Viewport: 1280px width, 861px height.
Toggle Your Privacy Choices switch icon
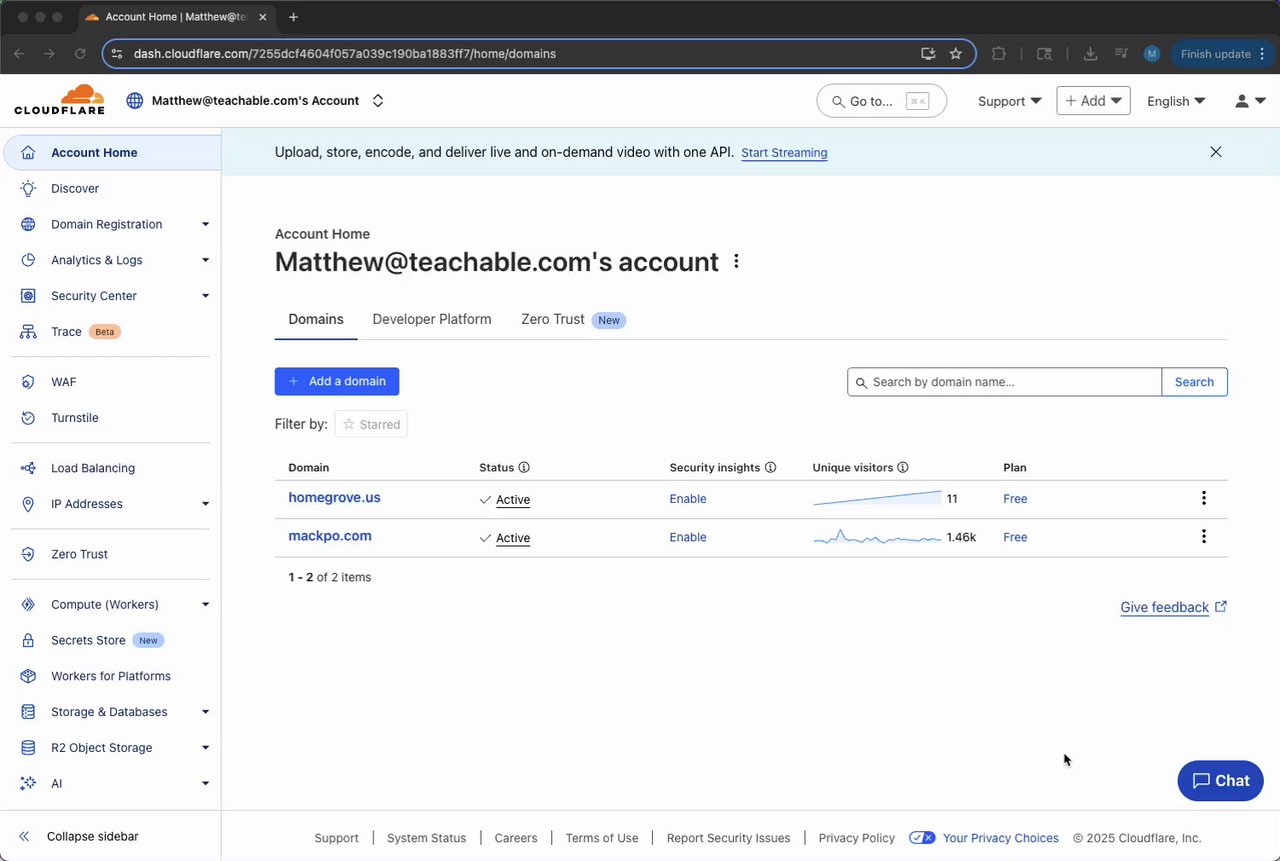(x=922, y=838)
